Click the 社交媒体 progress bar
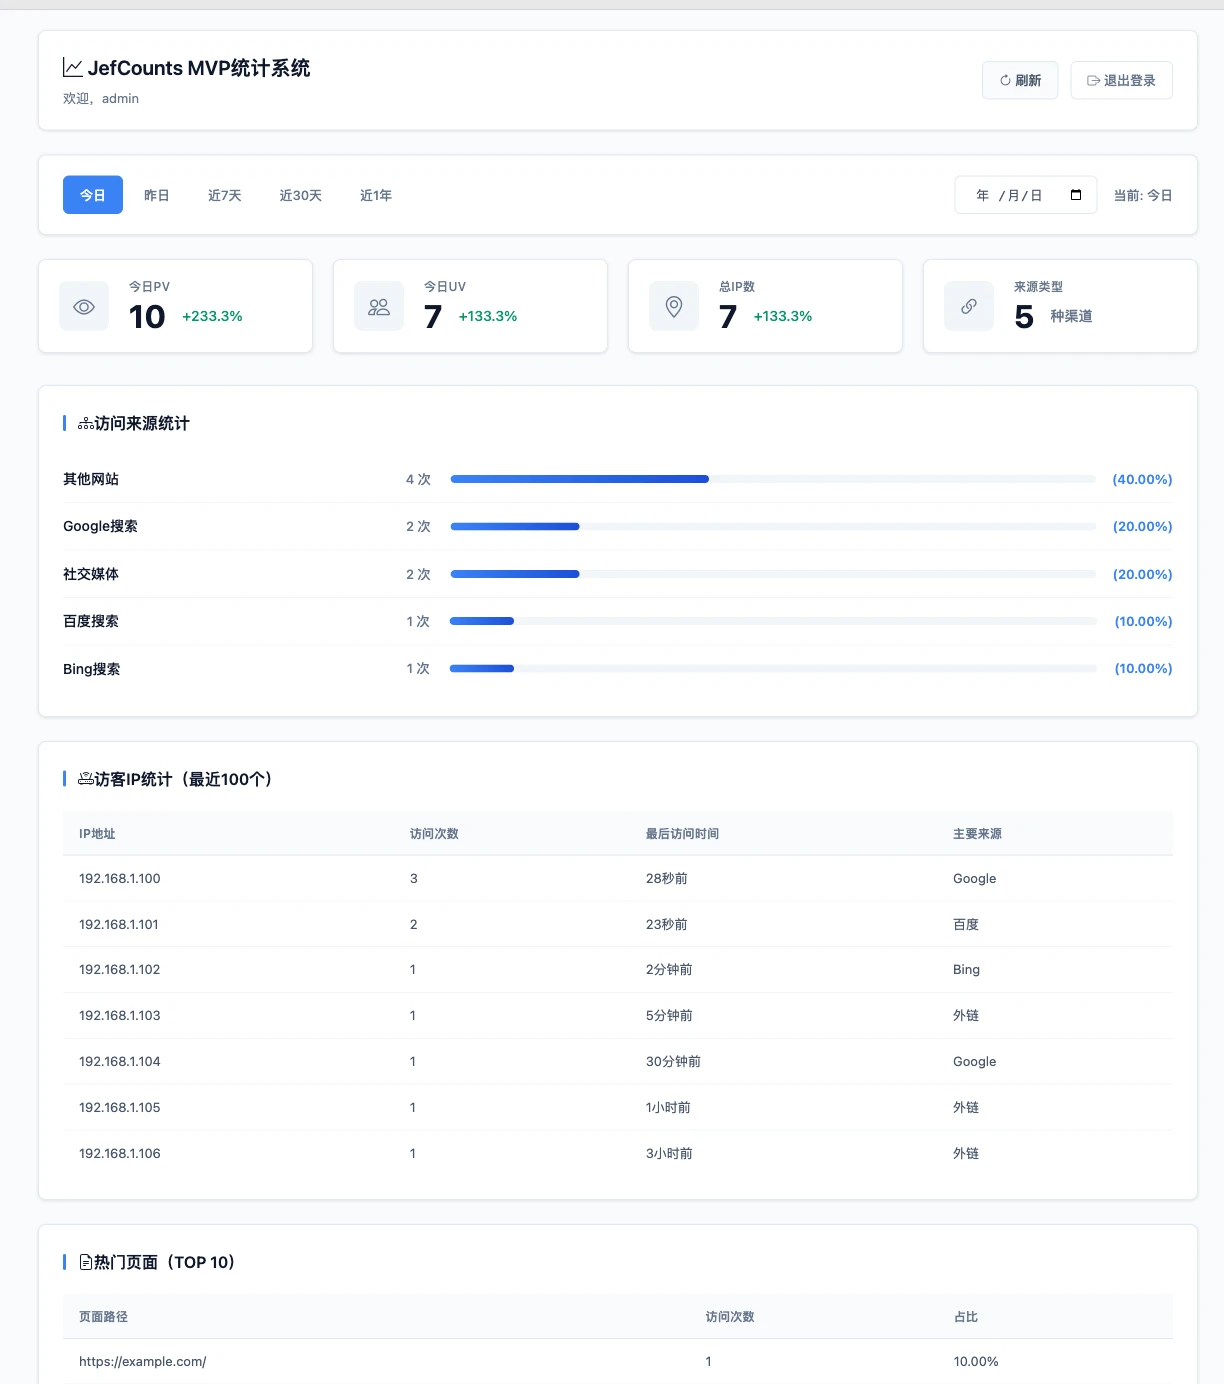 [x=773, y=574]
